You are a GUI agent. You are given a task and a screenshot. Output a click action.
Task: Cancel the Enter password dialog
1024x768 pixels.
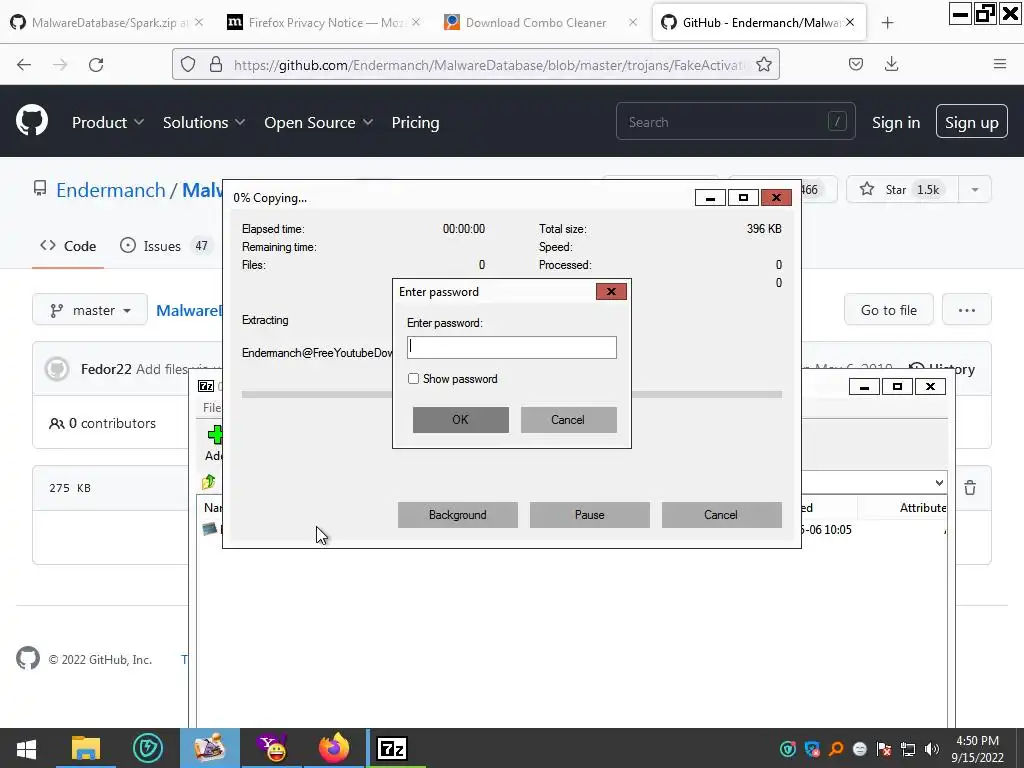(568, 420)
